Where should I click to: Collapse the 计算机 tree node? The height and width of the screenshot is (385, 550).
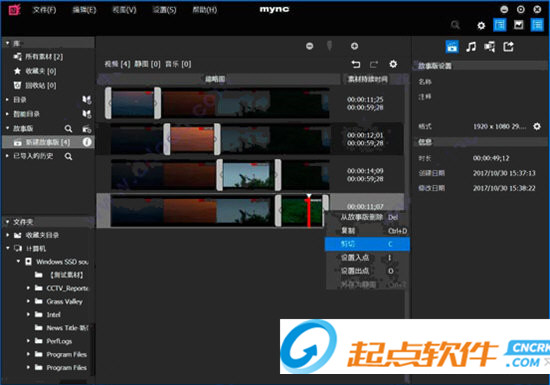coord(7,248)
